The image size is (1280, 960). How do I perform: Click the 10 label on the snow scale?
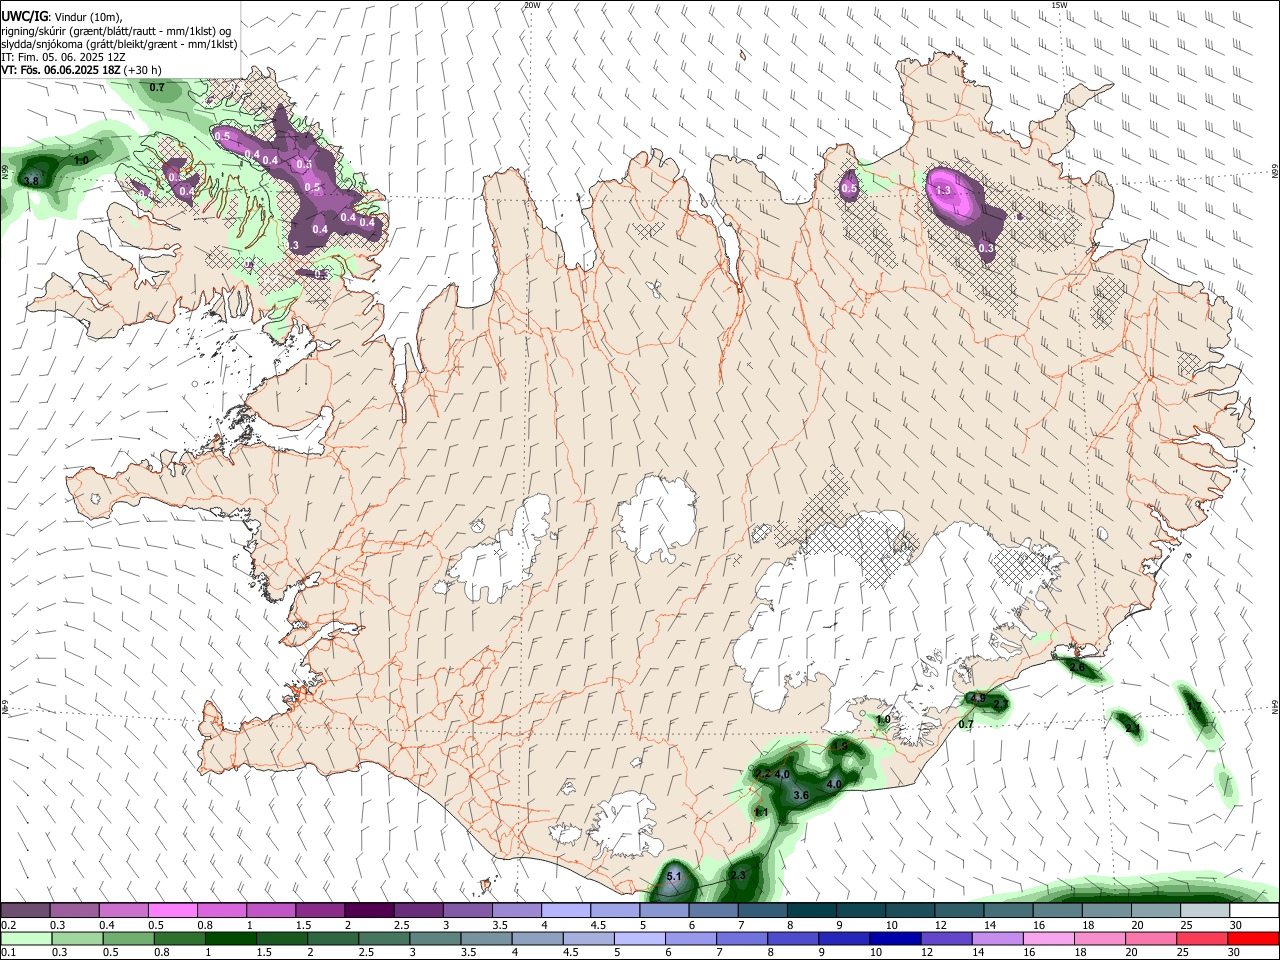click(x=890, y=925)
